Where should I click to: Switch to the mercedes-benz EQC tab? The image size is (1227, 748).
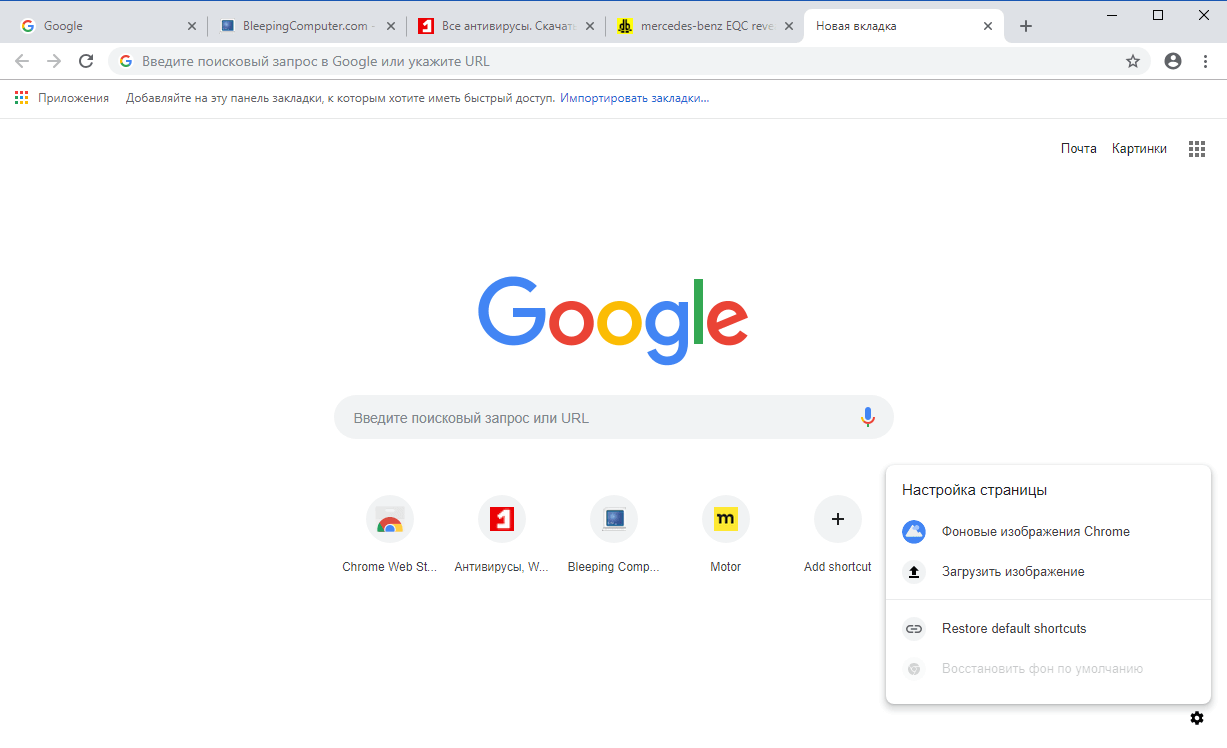coord(706,25)
